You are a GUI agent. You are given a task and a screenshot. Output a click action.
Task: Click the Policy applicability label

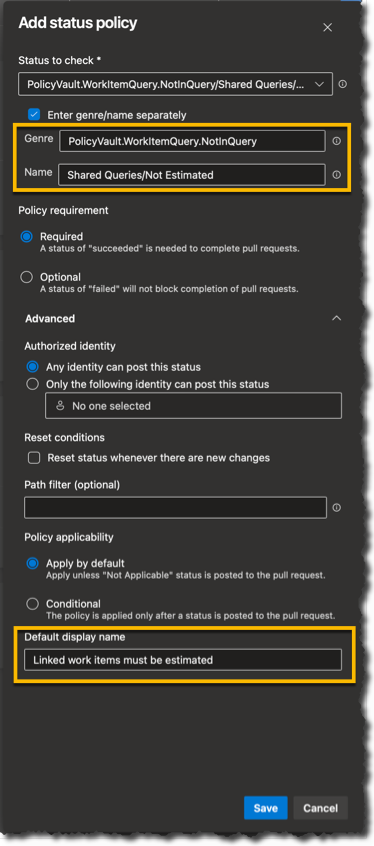69,537
